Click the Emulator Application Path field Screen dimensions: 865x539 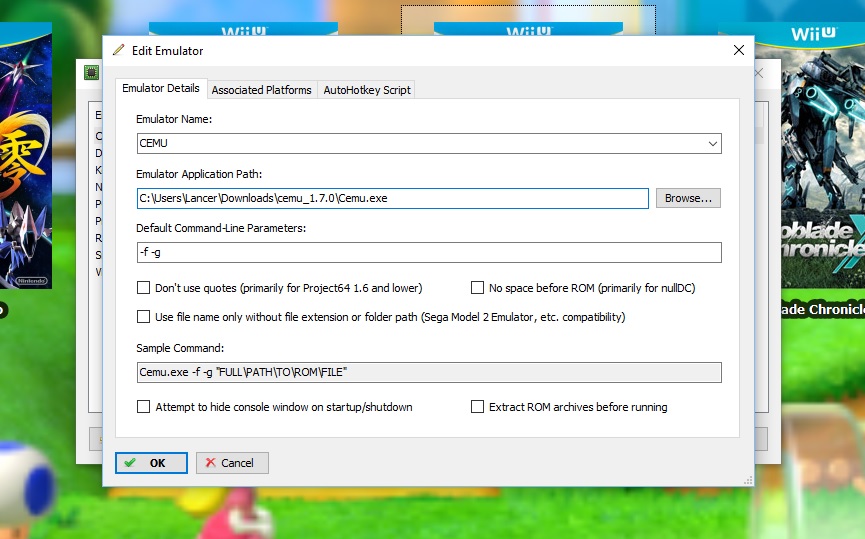[393, 199]
